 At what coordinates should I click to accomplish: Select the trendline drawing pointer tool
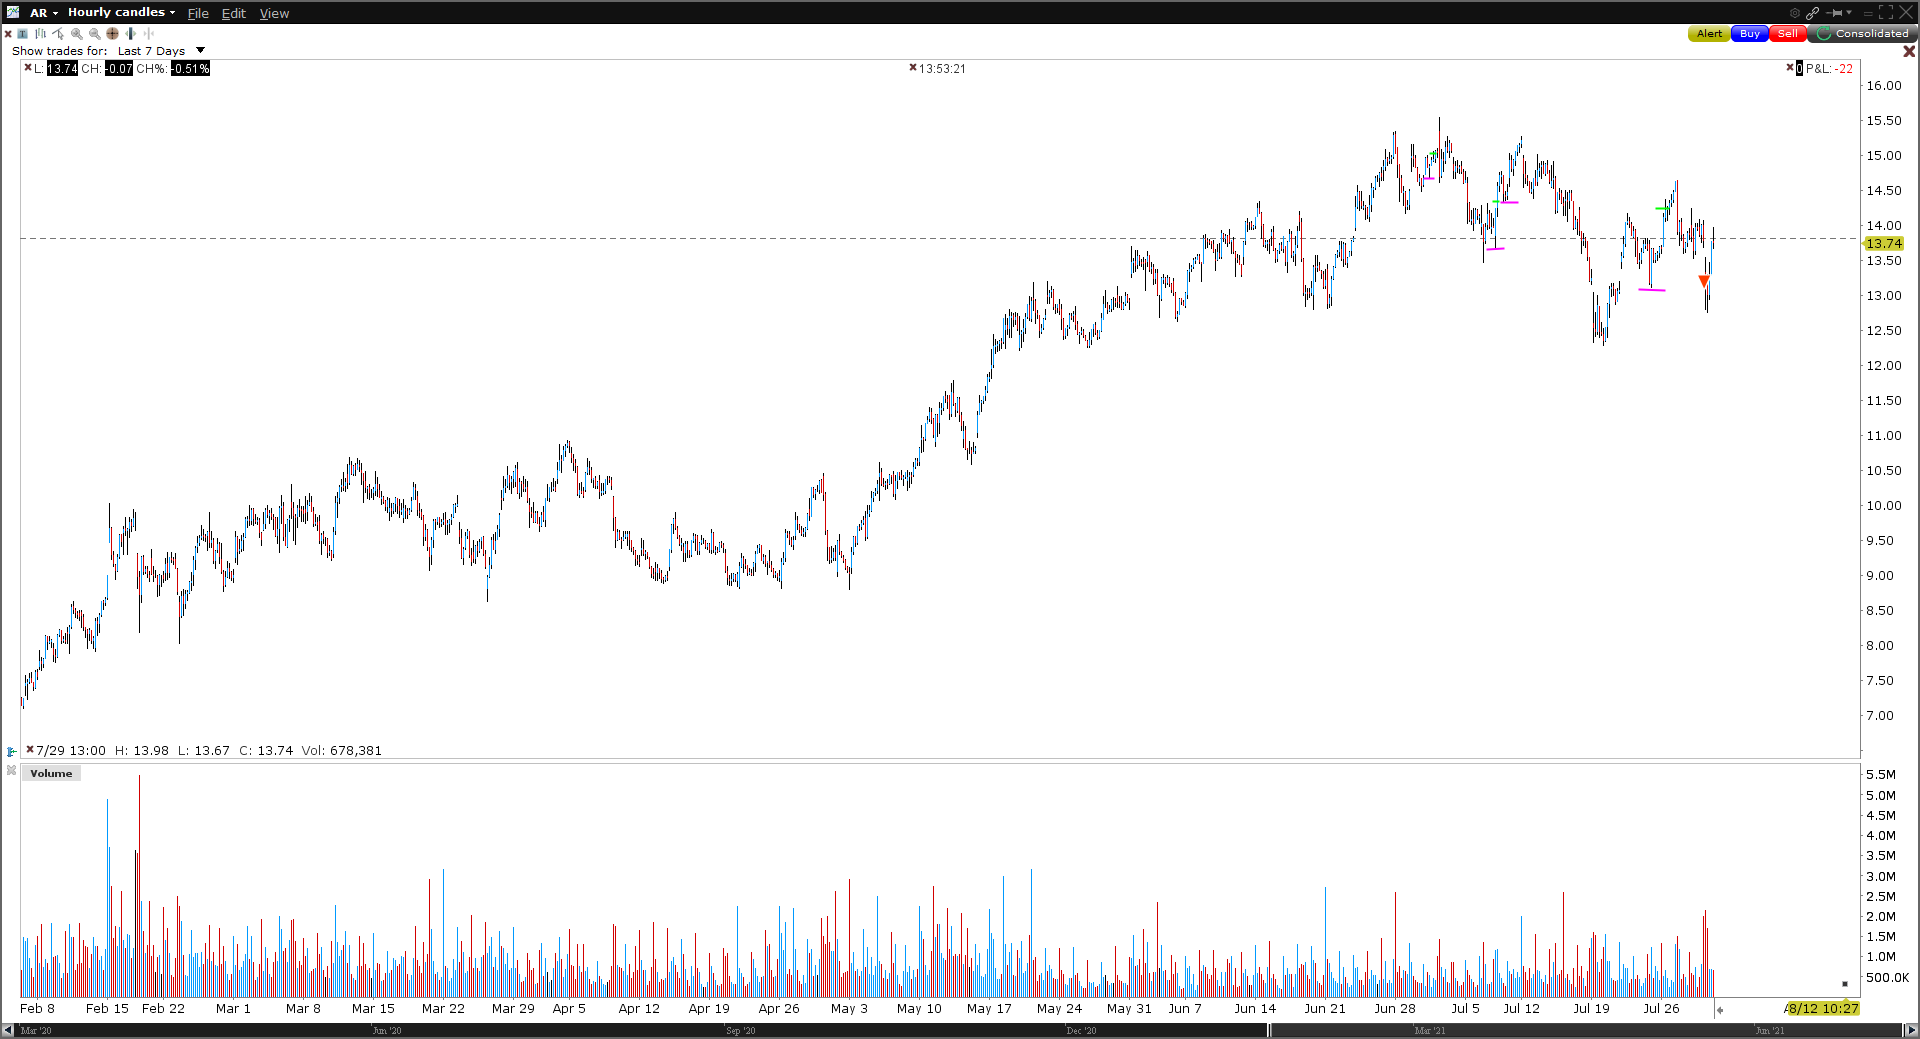point(58,34)
